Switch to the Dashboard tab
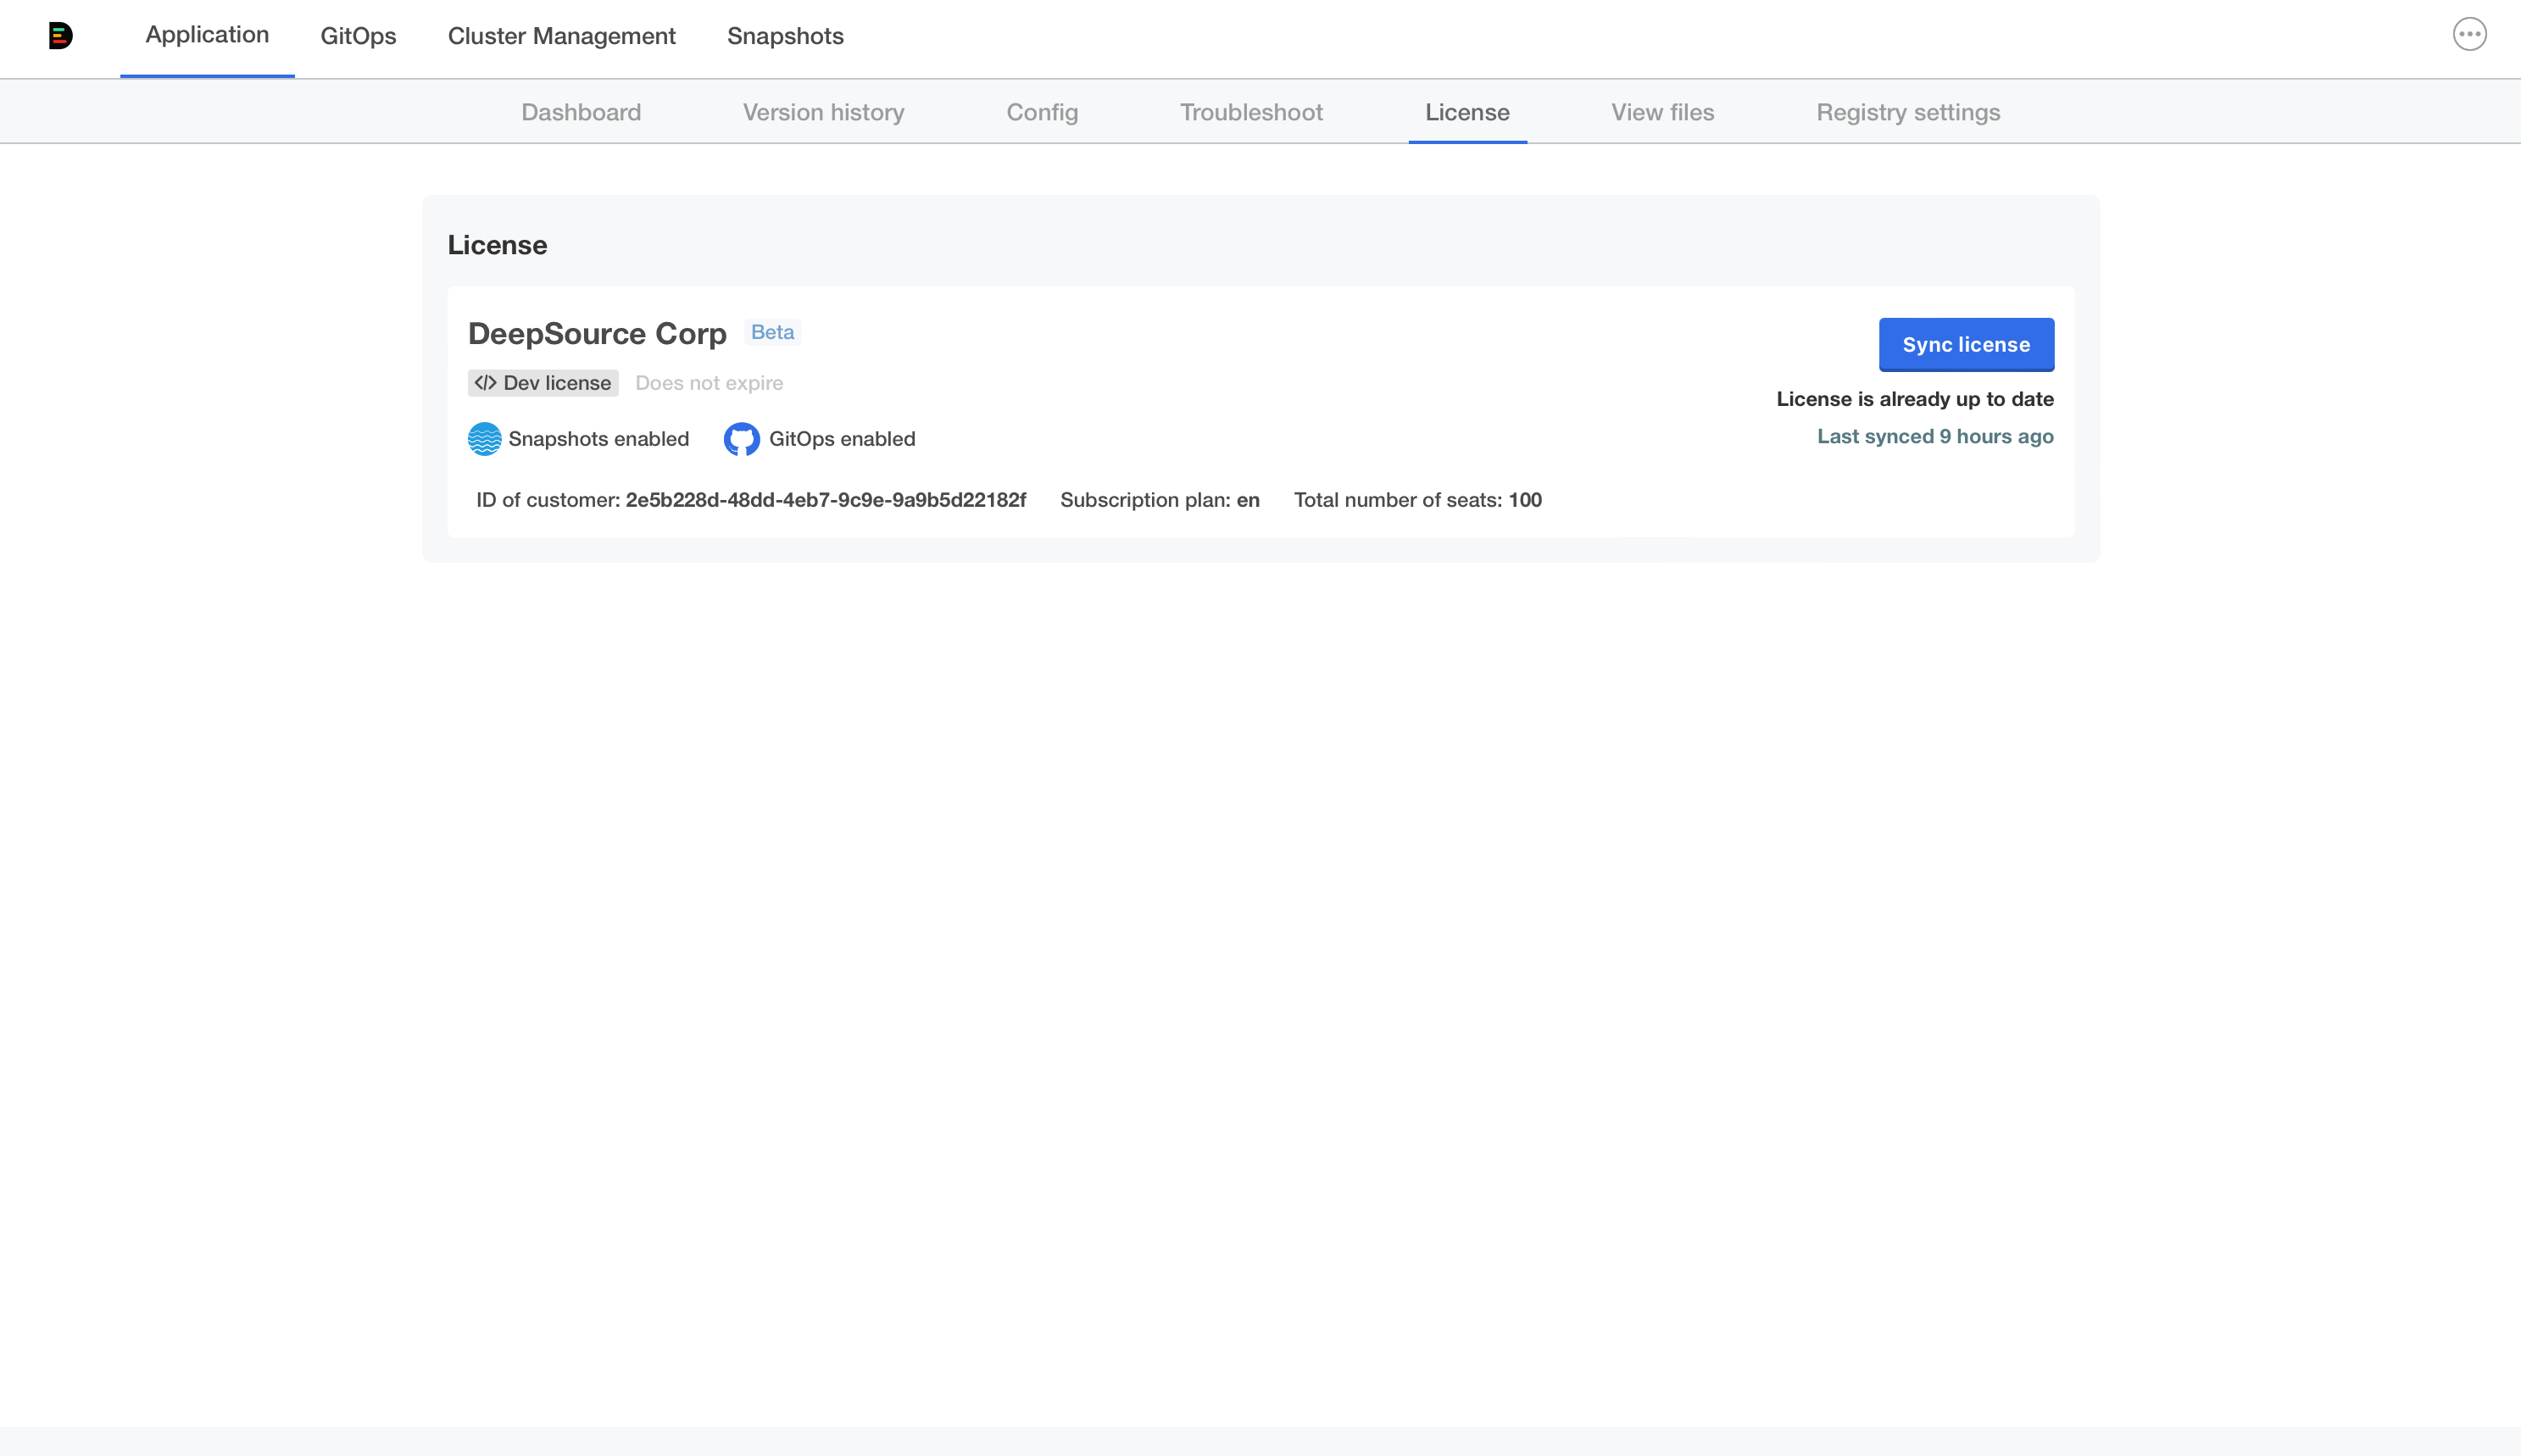This screenshot has height=1456, width=2521. point(581,113)
